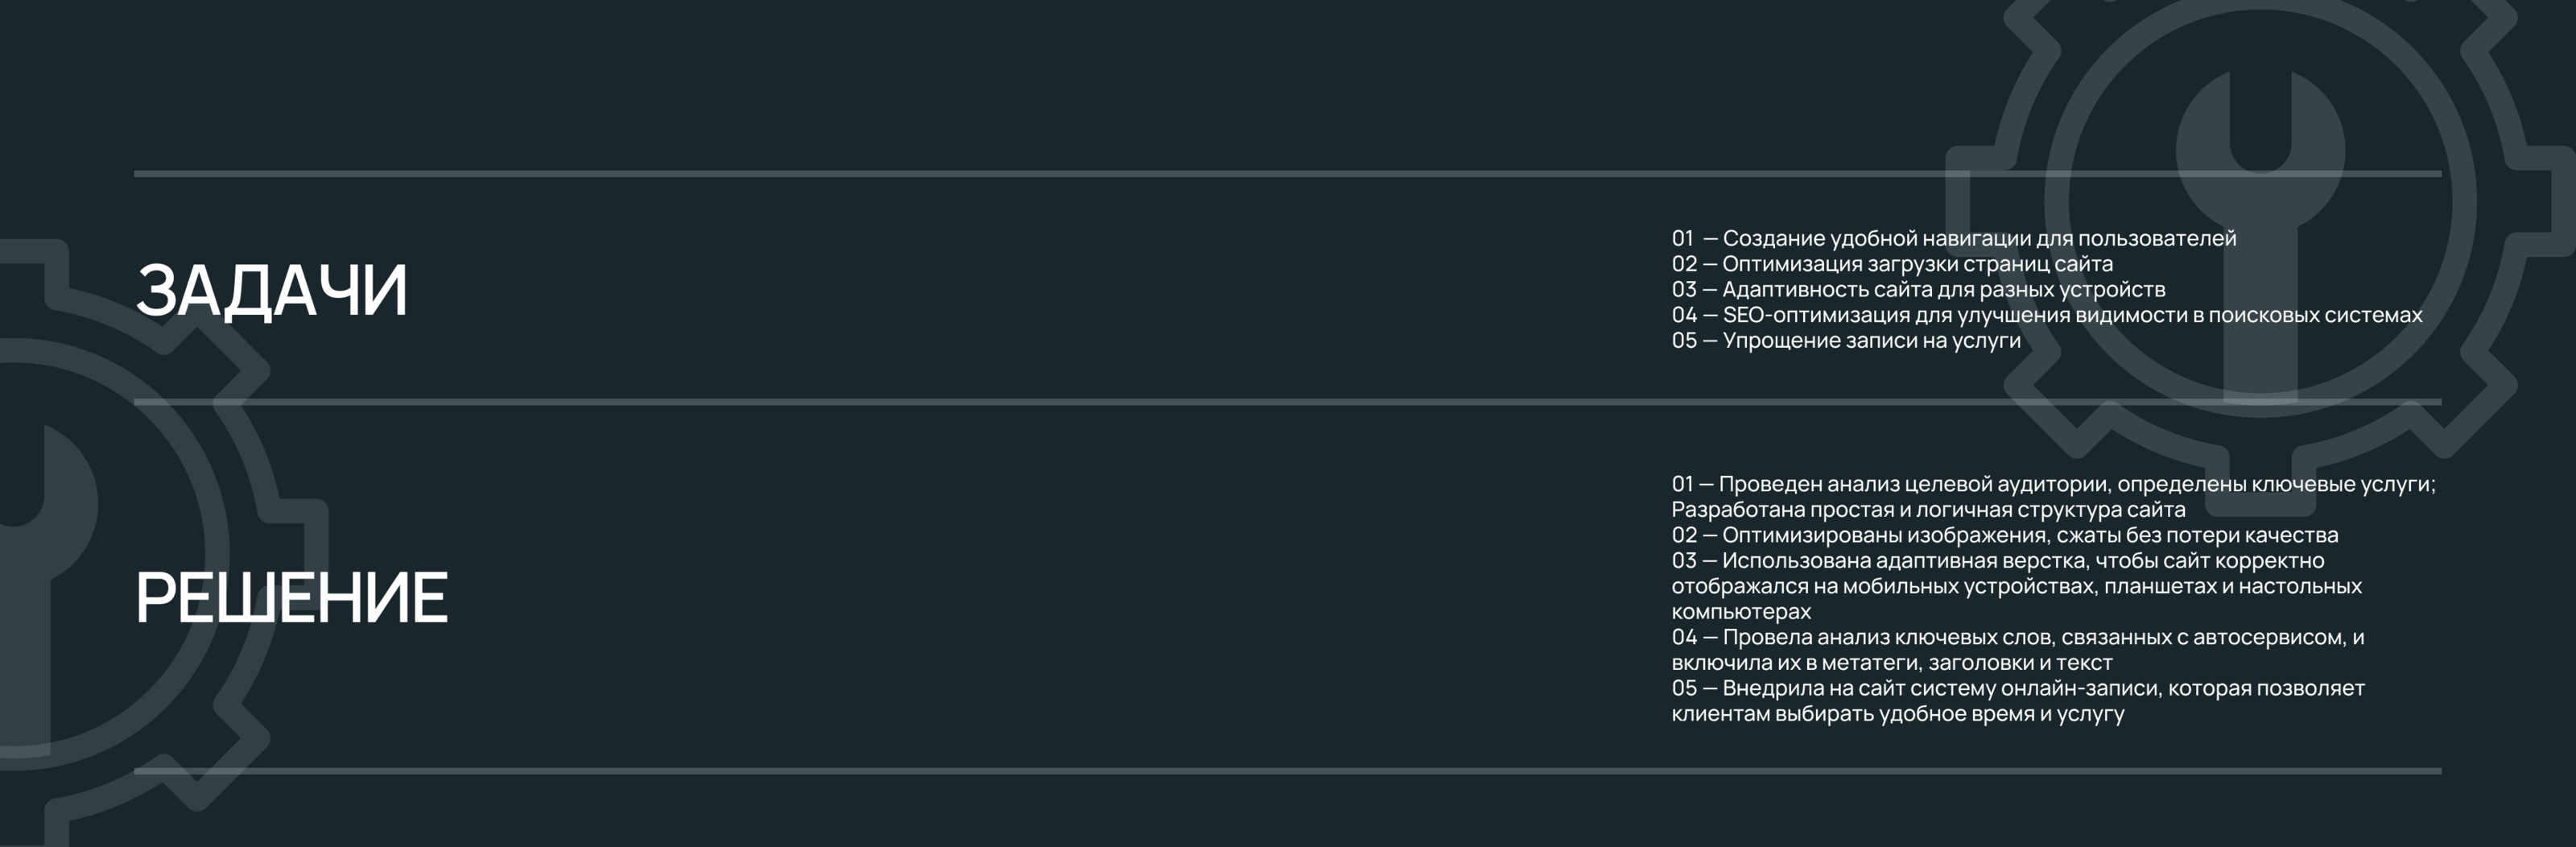Select task 05 Упрощение записи на услуги

(x=1846, y=340)
